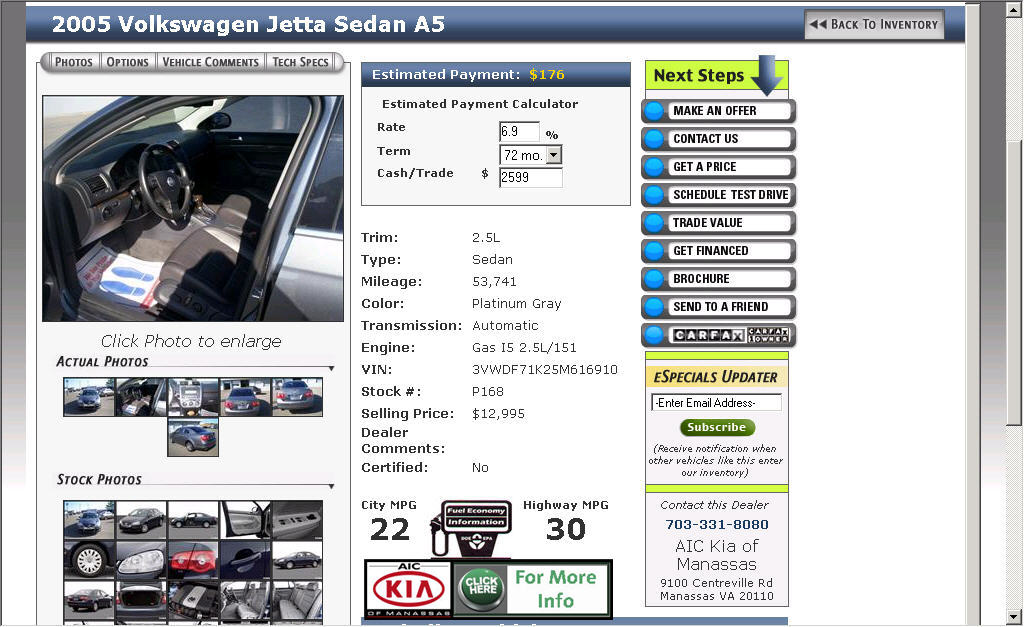
Task: Select stock photo of the engine bay
Action: click(193, 600)
